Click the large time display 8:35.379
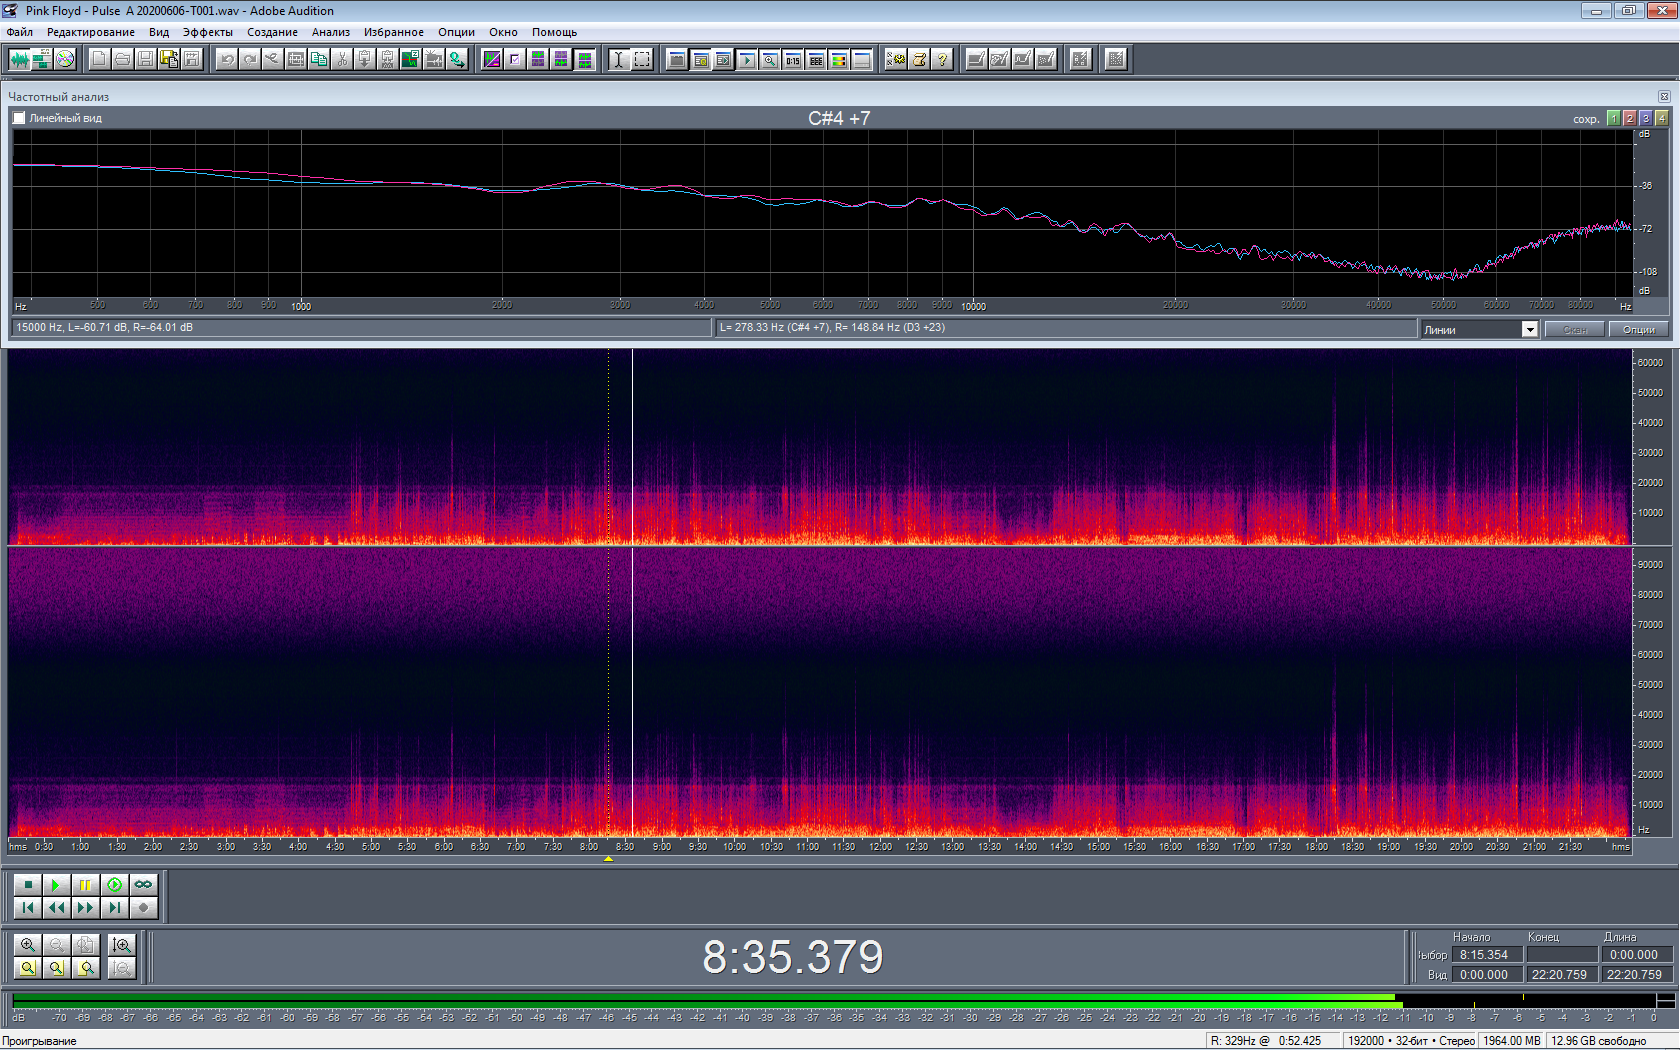Viewport: 1680px width, 1050px height. (793, 957)
